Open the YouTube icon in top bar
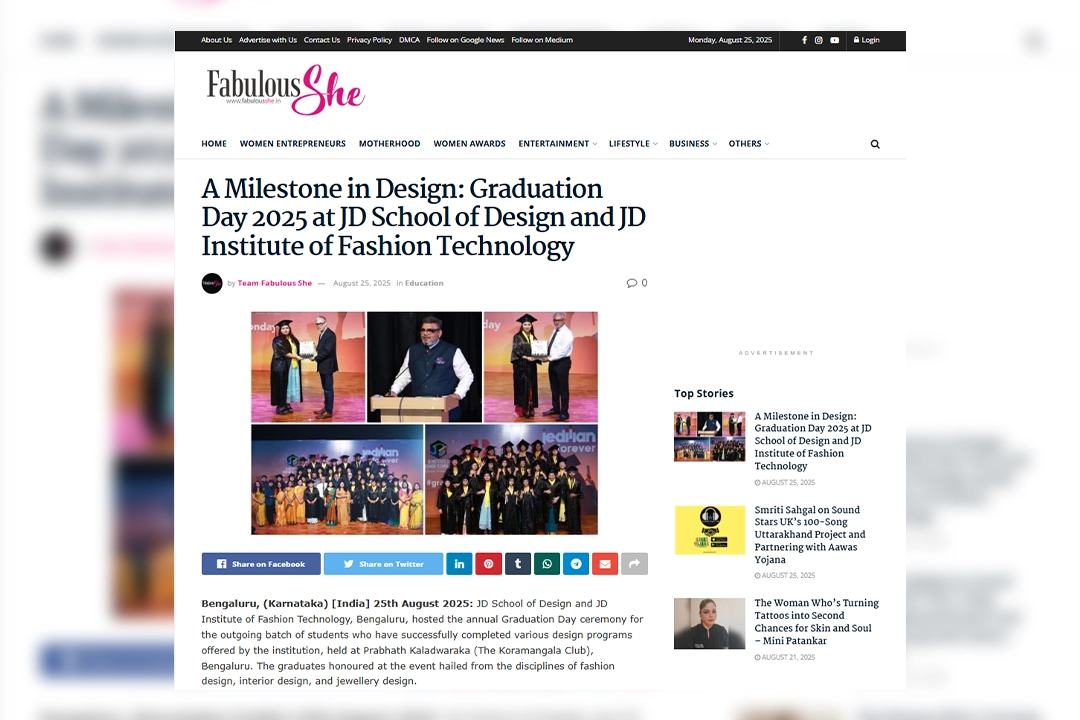This screenshot has width=1080, height=720. tap(834, 40)
